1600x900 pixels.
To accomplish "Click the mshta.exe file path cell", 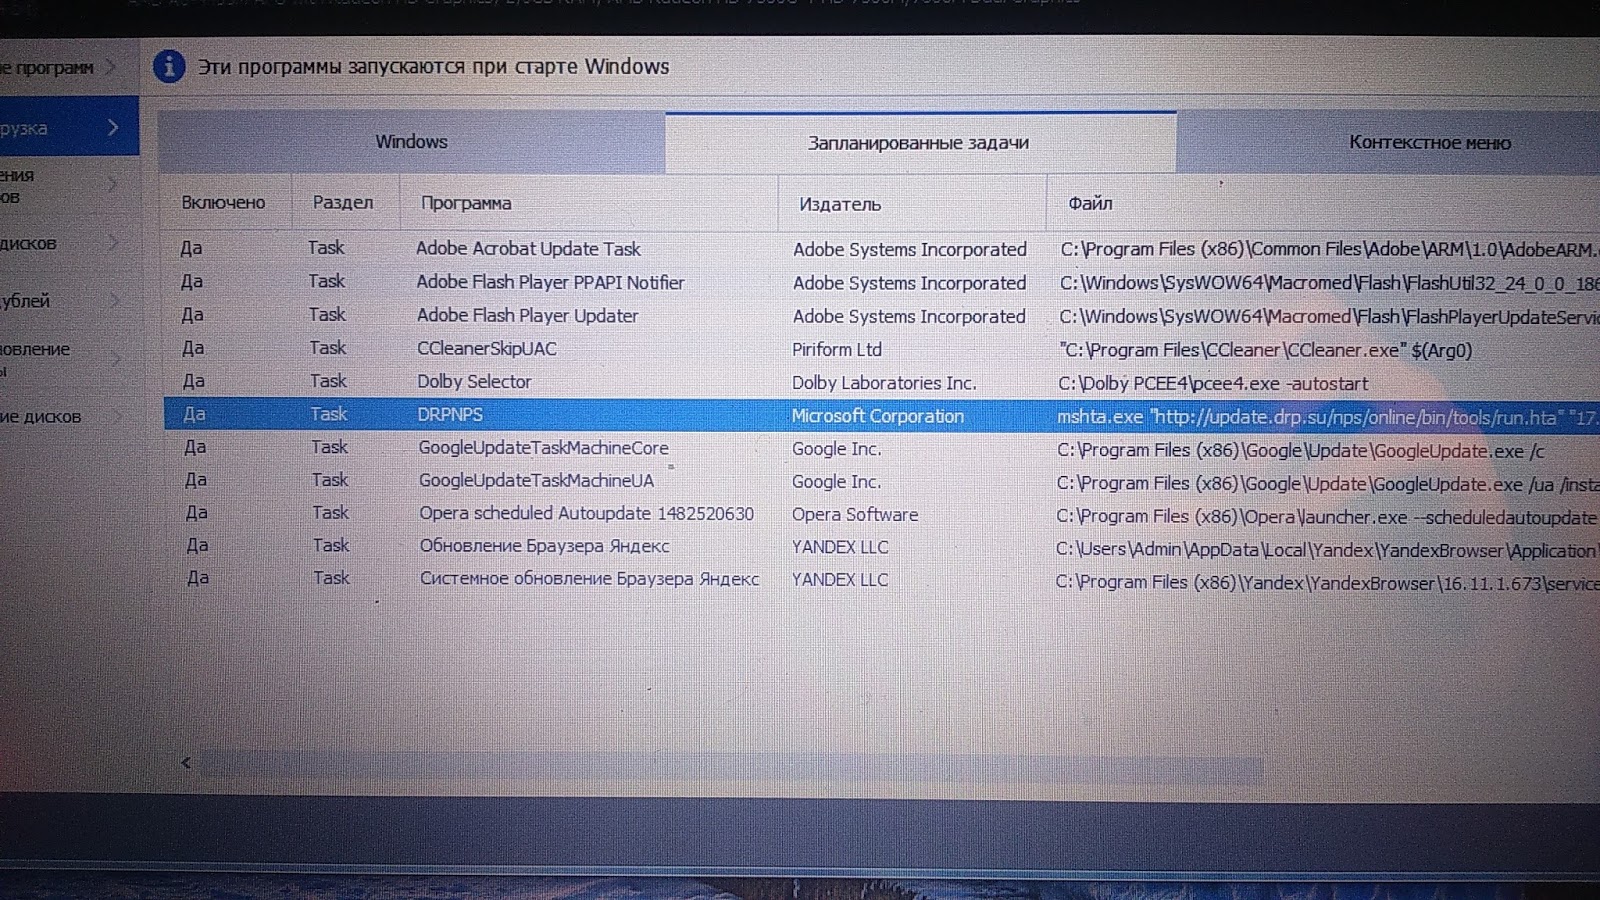I will pos(1327,417).
